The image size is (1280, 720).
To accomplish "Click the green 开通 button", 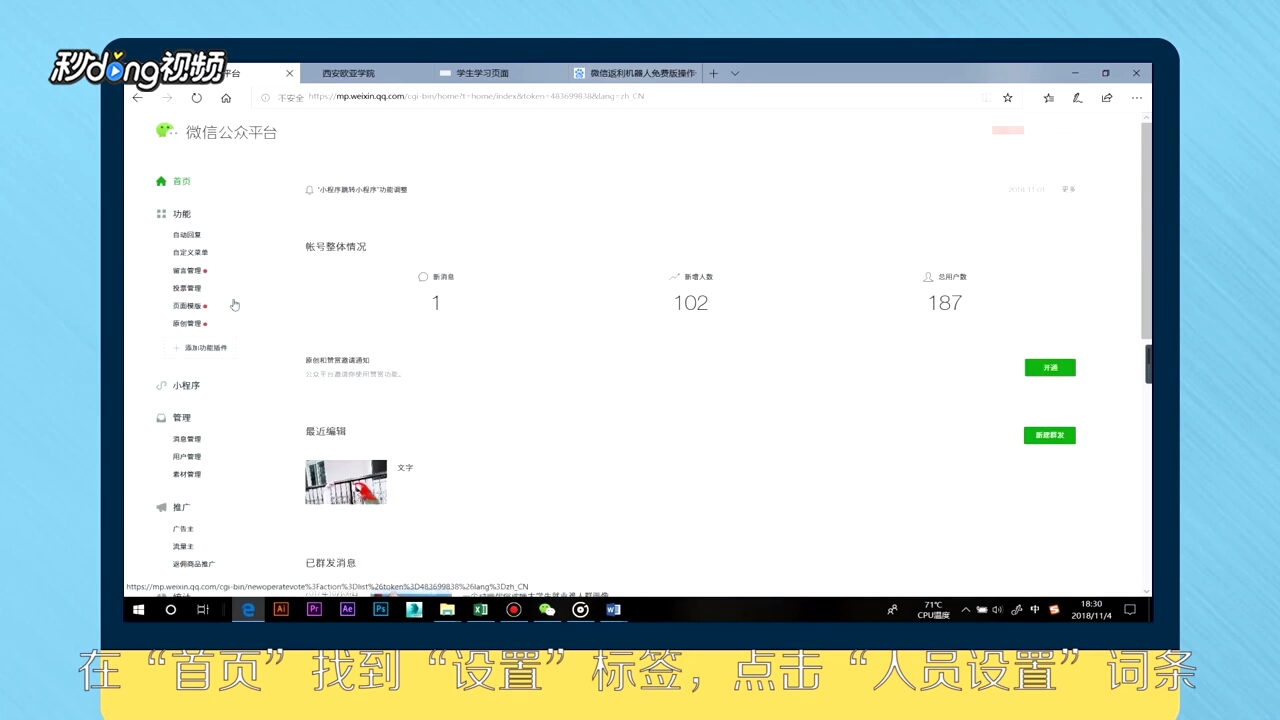I will point(1050,368).
